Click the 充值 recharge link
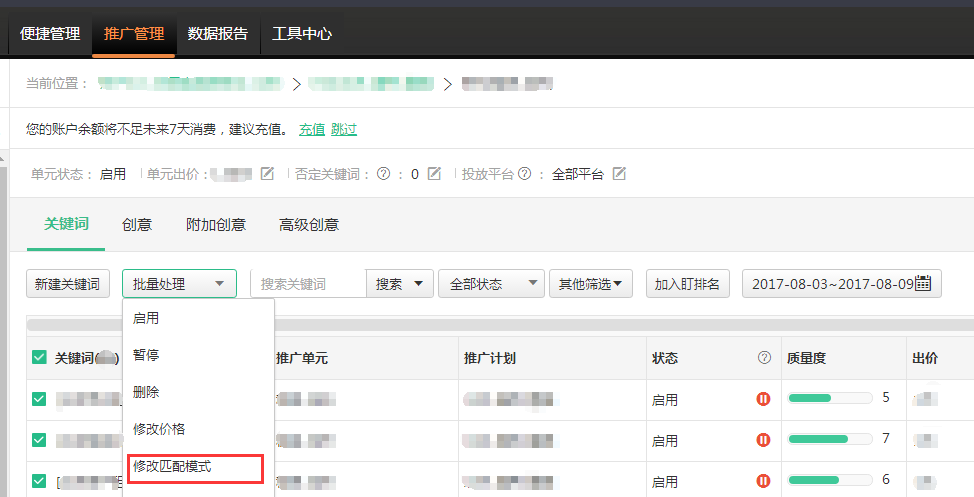 (x=312, y=129)
